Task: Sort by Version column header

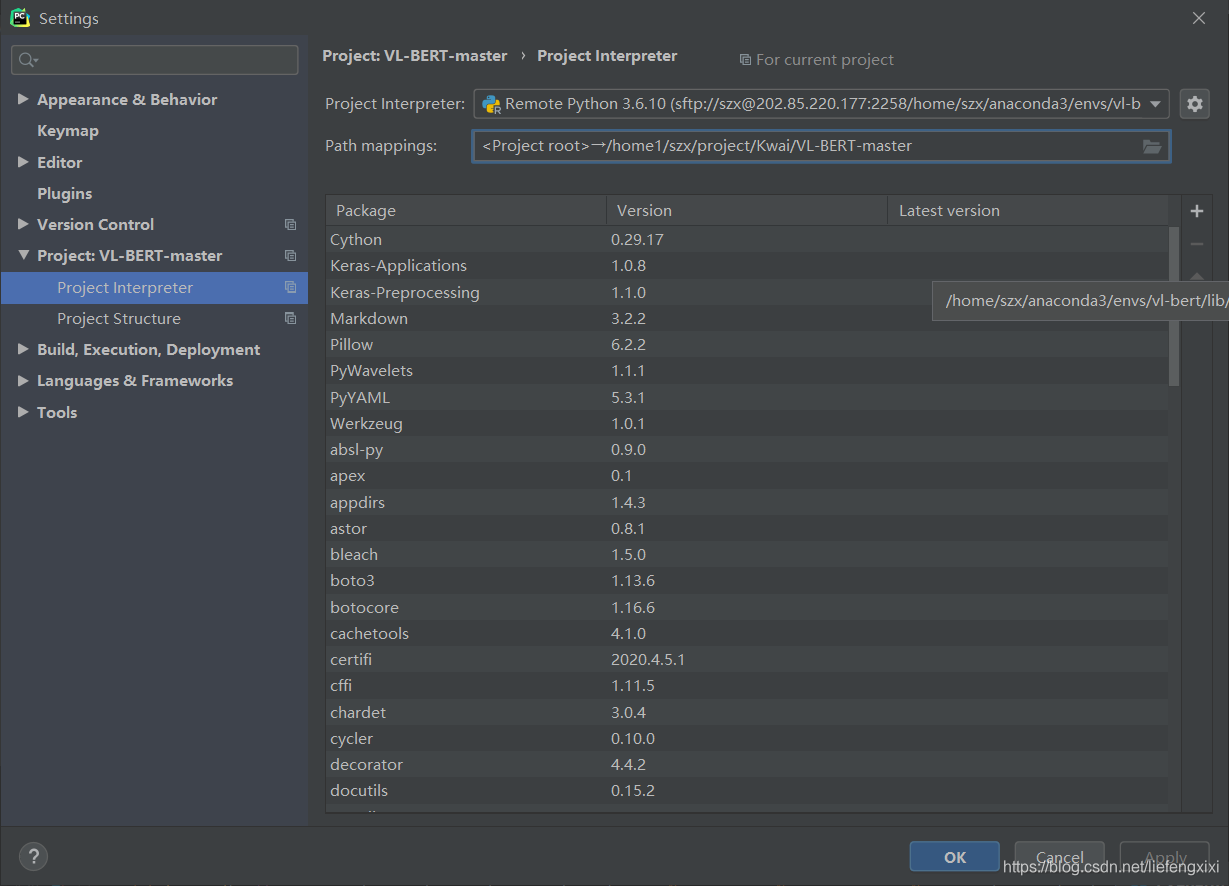Action: [x=747, y=211]
